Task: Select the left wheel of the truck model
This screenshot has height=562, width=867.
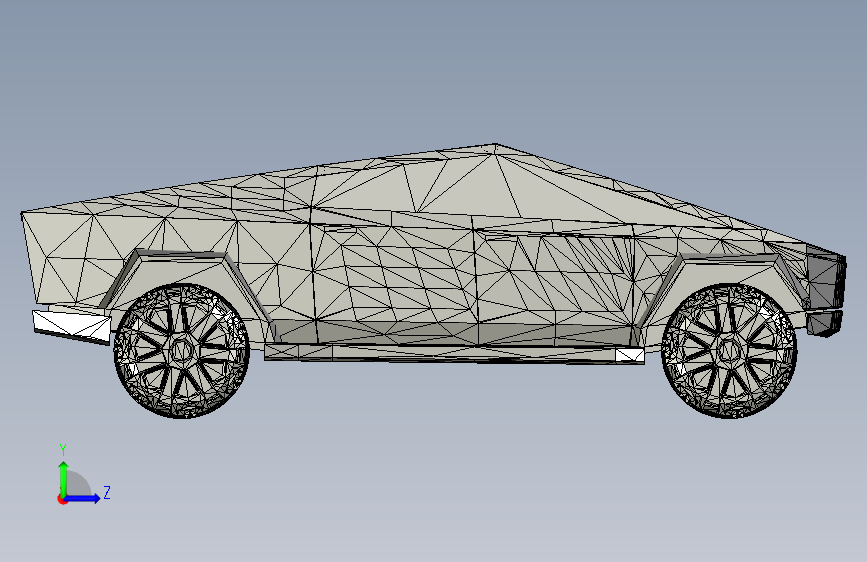Action: pos(181,351)
